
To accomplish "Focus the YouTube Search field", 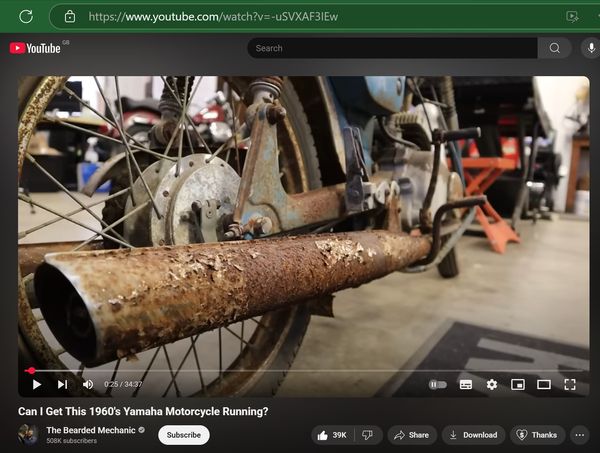I will tap(392, 48).
